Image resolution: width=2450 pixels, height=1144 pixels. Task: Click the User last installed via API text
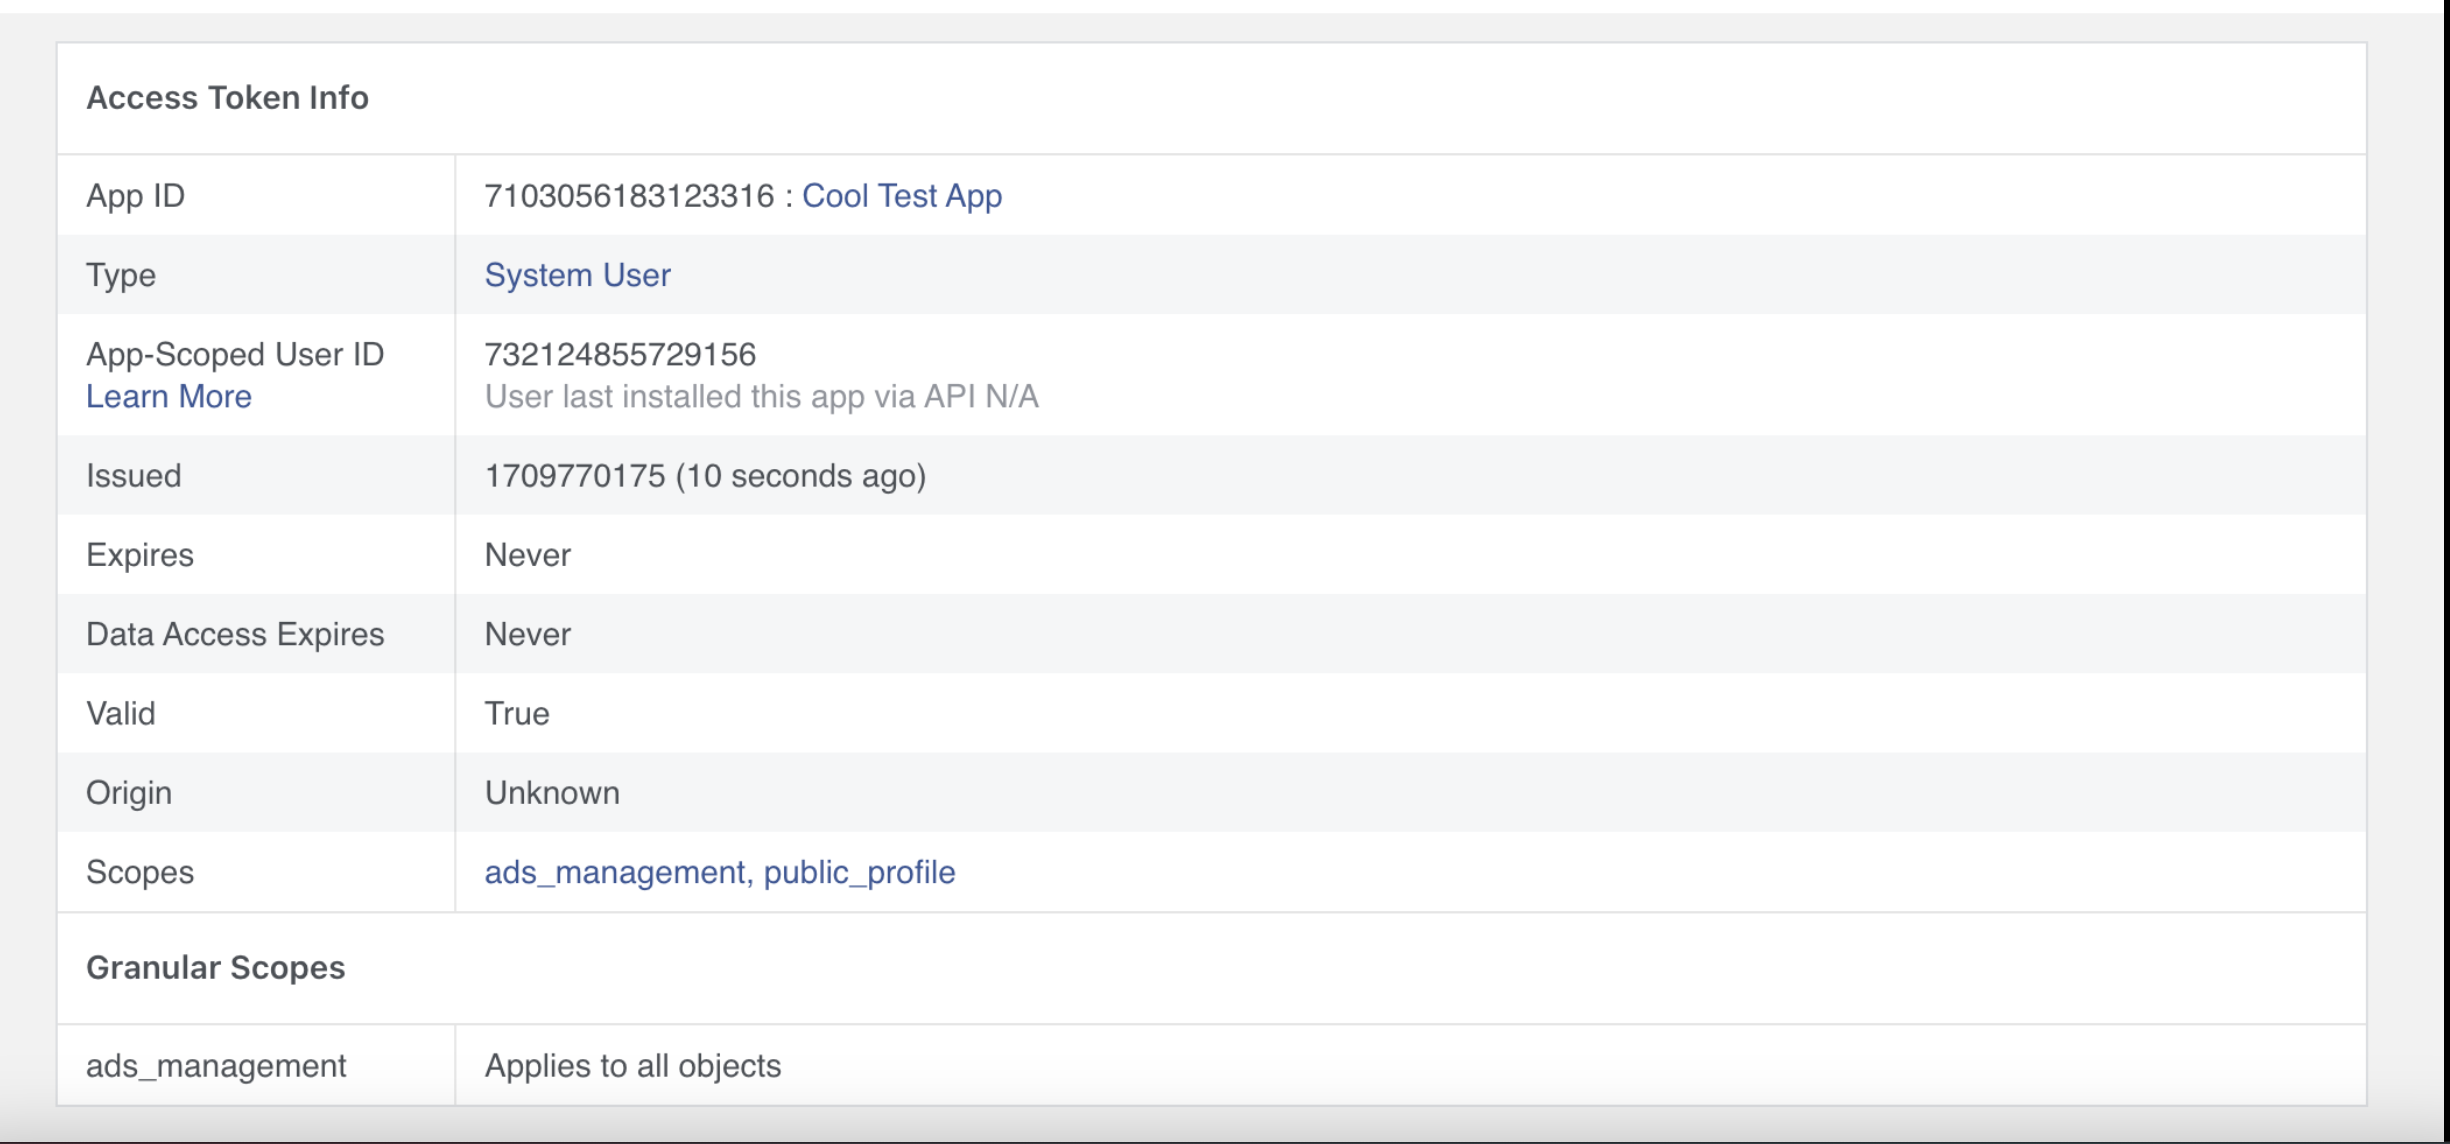[x=761, y=397]
